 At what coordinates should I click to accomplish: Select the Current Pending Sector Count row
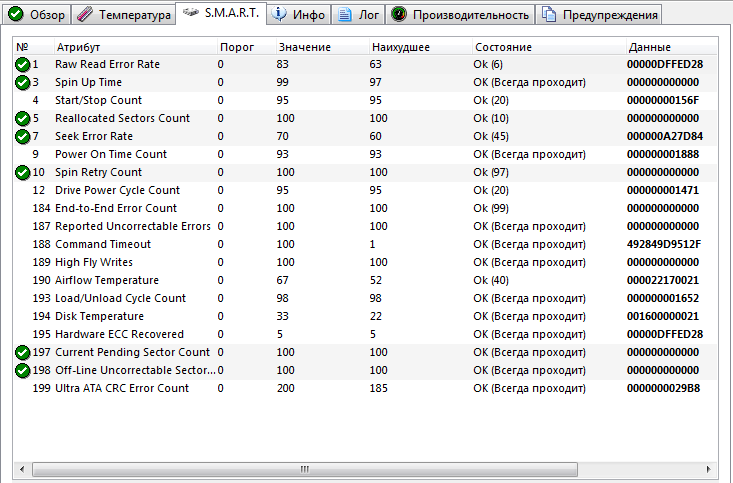(x=365, y=353)
